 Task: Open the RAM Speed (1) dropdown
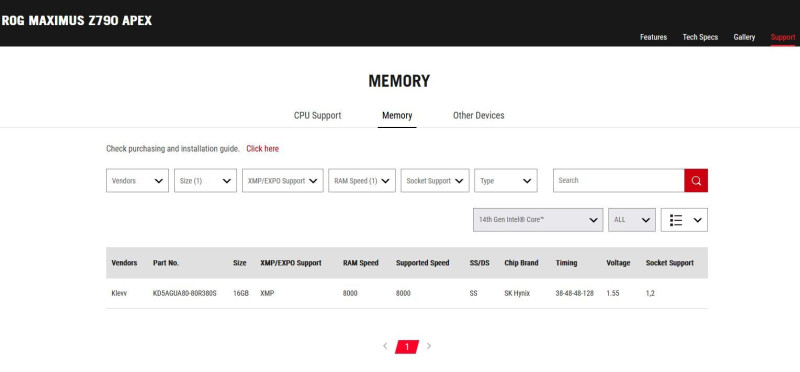pos(362,181)
